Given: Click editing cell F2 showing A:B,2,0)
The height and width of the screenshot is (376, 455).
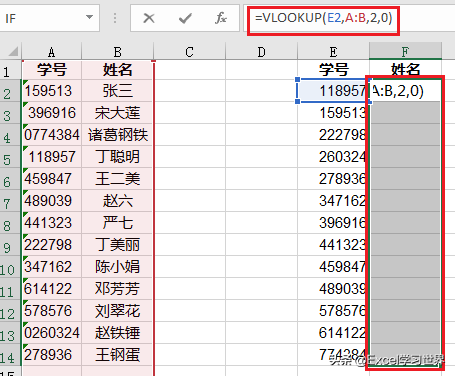Looking at the screenshot, I should (405, 91).
